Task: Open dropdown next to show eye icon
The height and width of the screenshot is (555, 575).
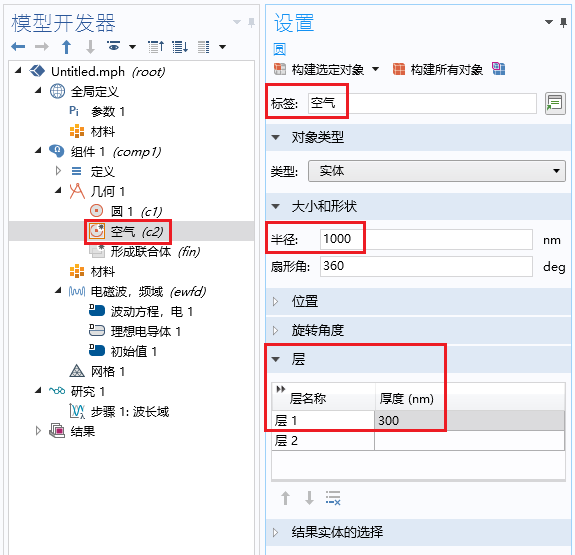Action: 132,47
